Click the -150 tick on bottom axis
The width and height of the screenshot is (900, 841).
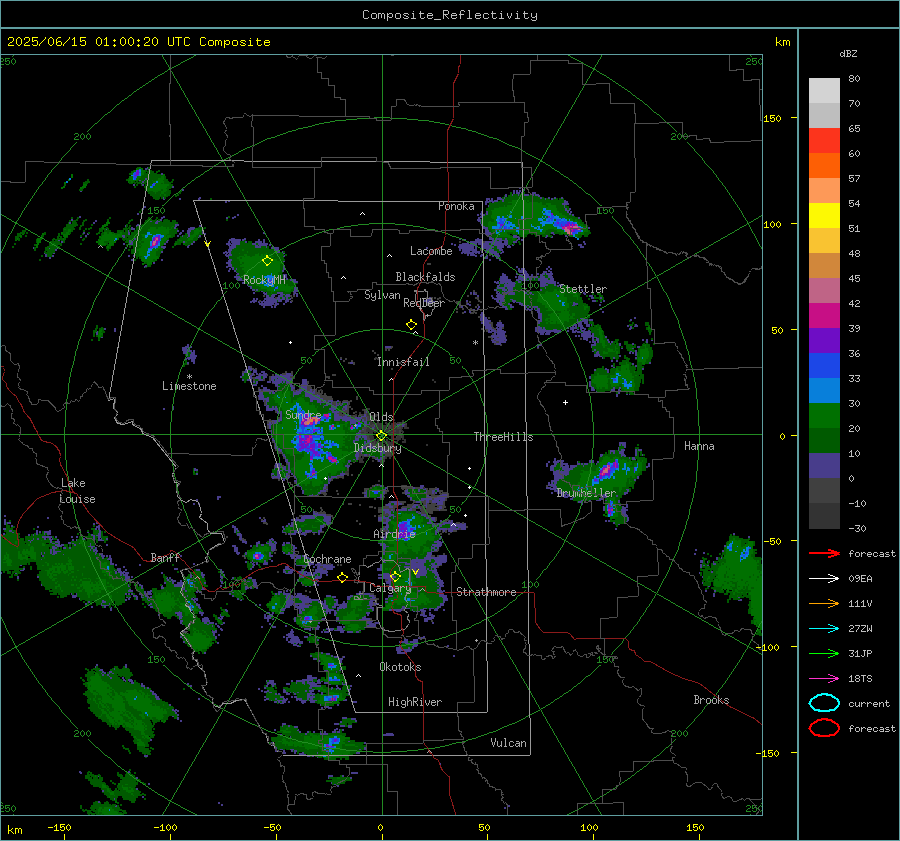(x=59, y=827)
